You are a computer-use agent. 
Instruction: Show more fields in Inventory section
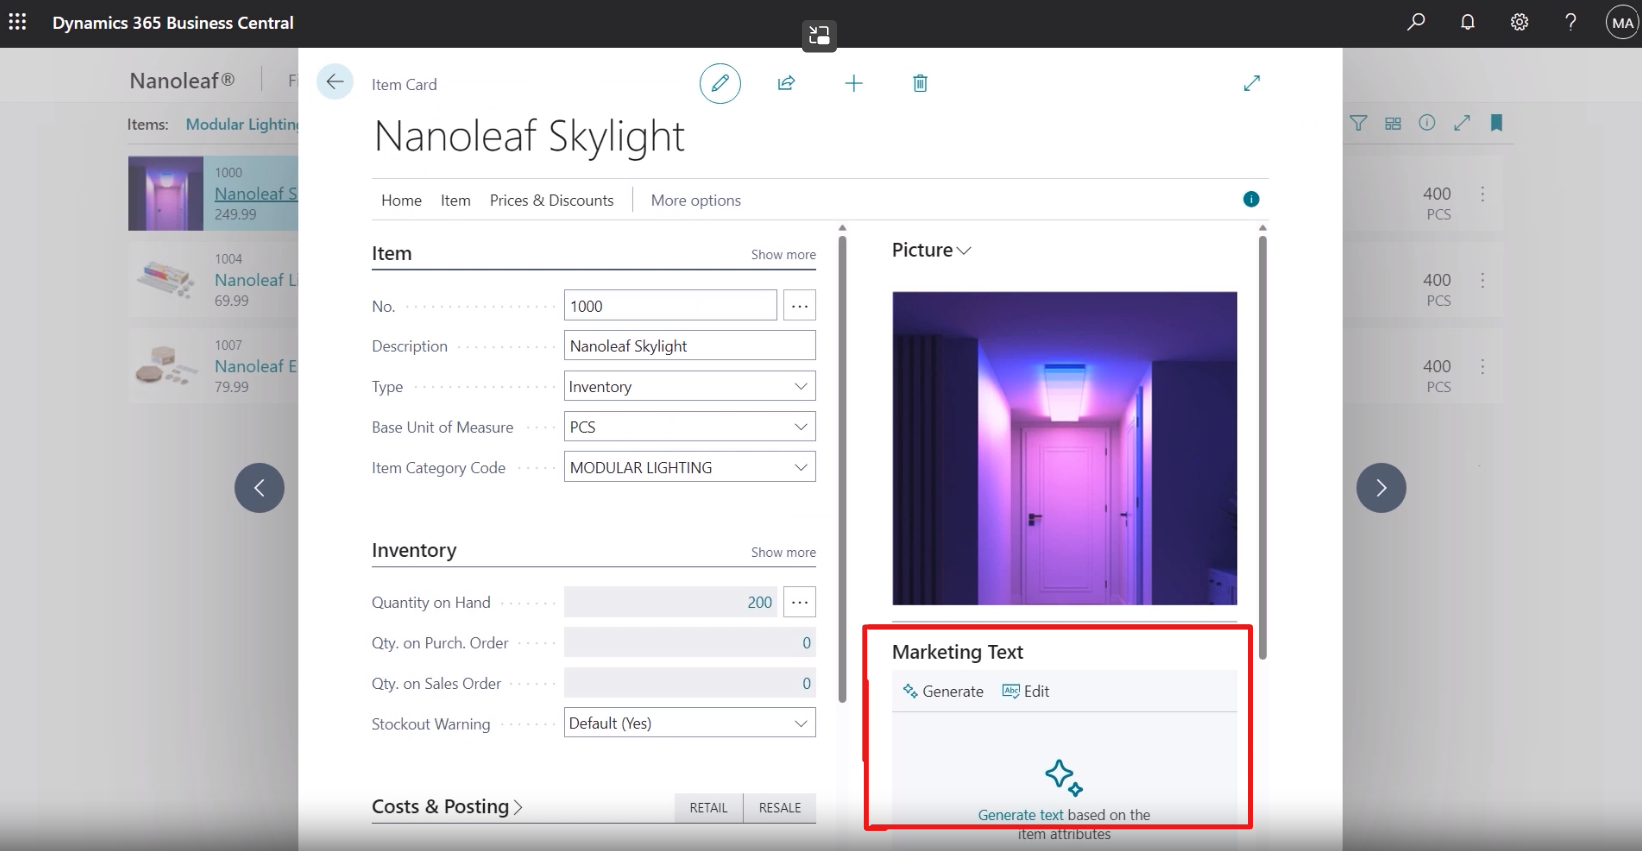783,552
